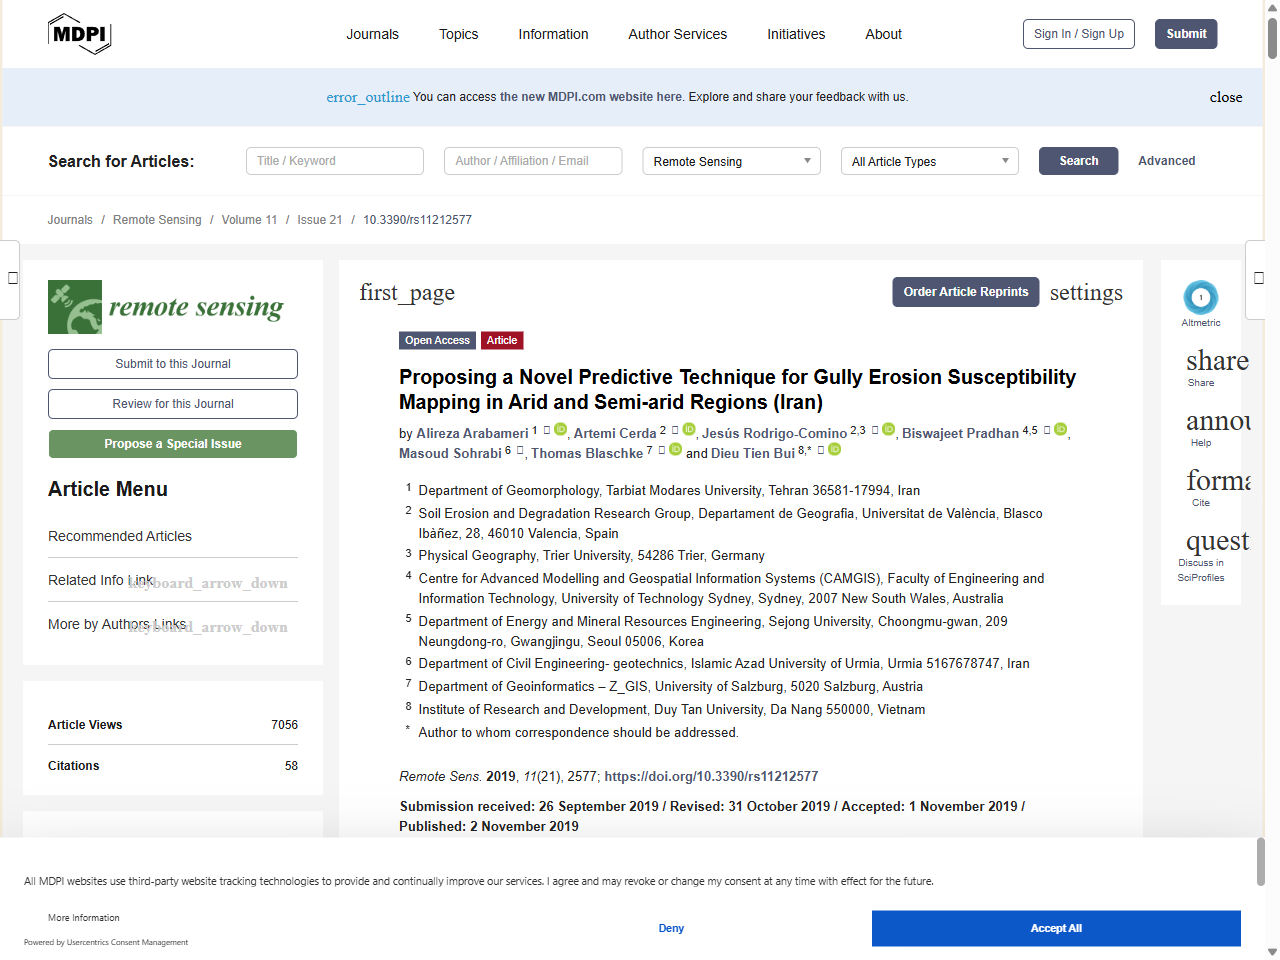1280x960 pixels.
Task: Click the Title / Keyword search field
Action: [335, 161]
